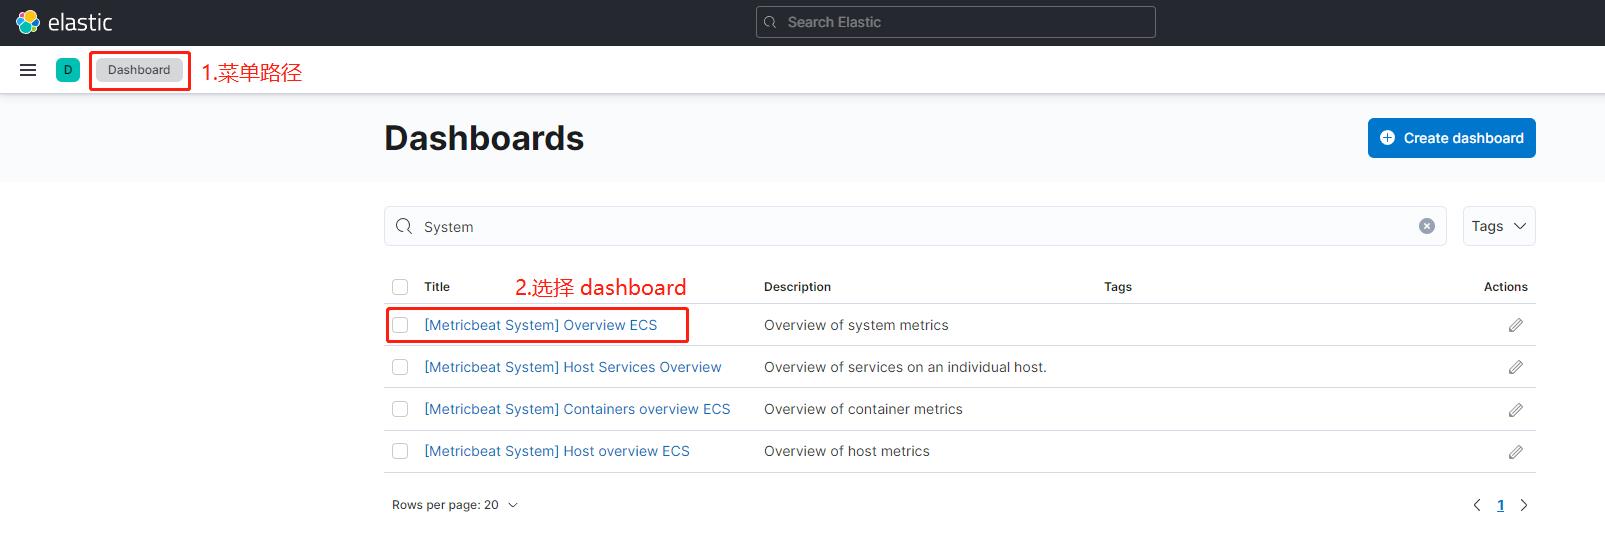The image size is (1605, 546).
Task: Click the Description column header
Action: (797, 287)
